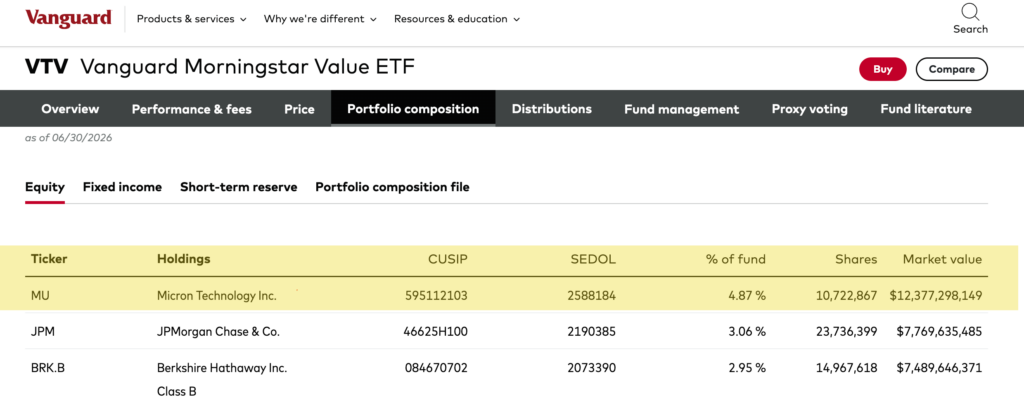This screenshot has height=408, width=1024.
Task: Click the 2.95 % fund value
Action: click(x=747, y=368)
